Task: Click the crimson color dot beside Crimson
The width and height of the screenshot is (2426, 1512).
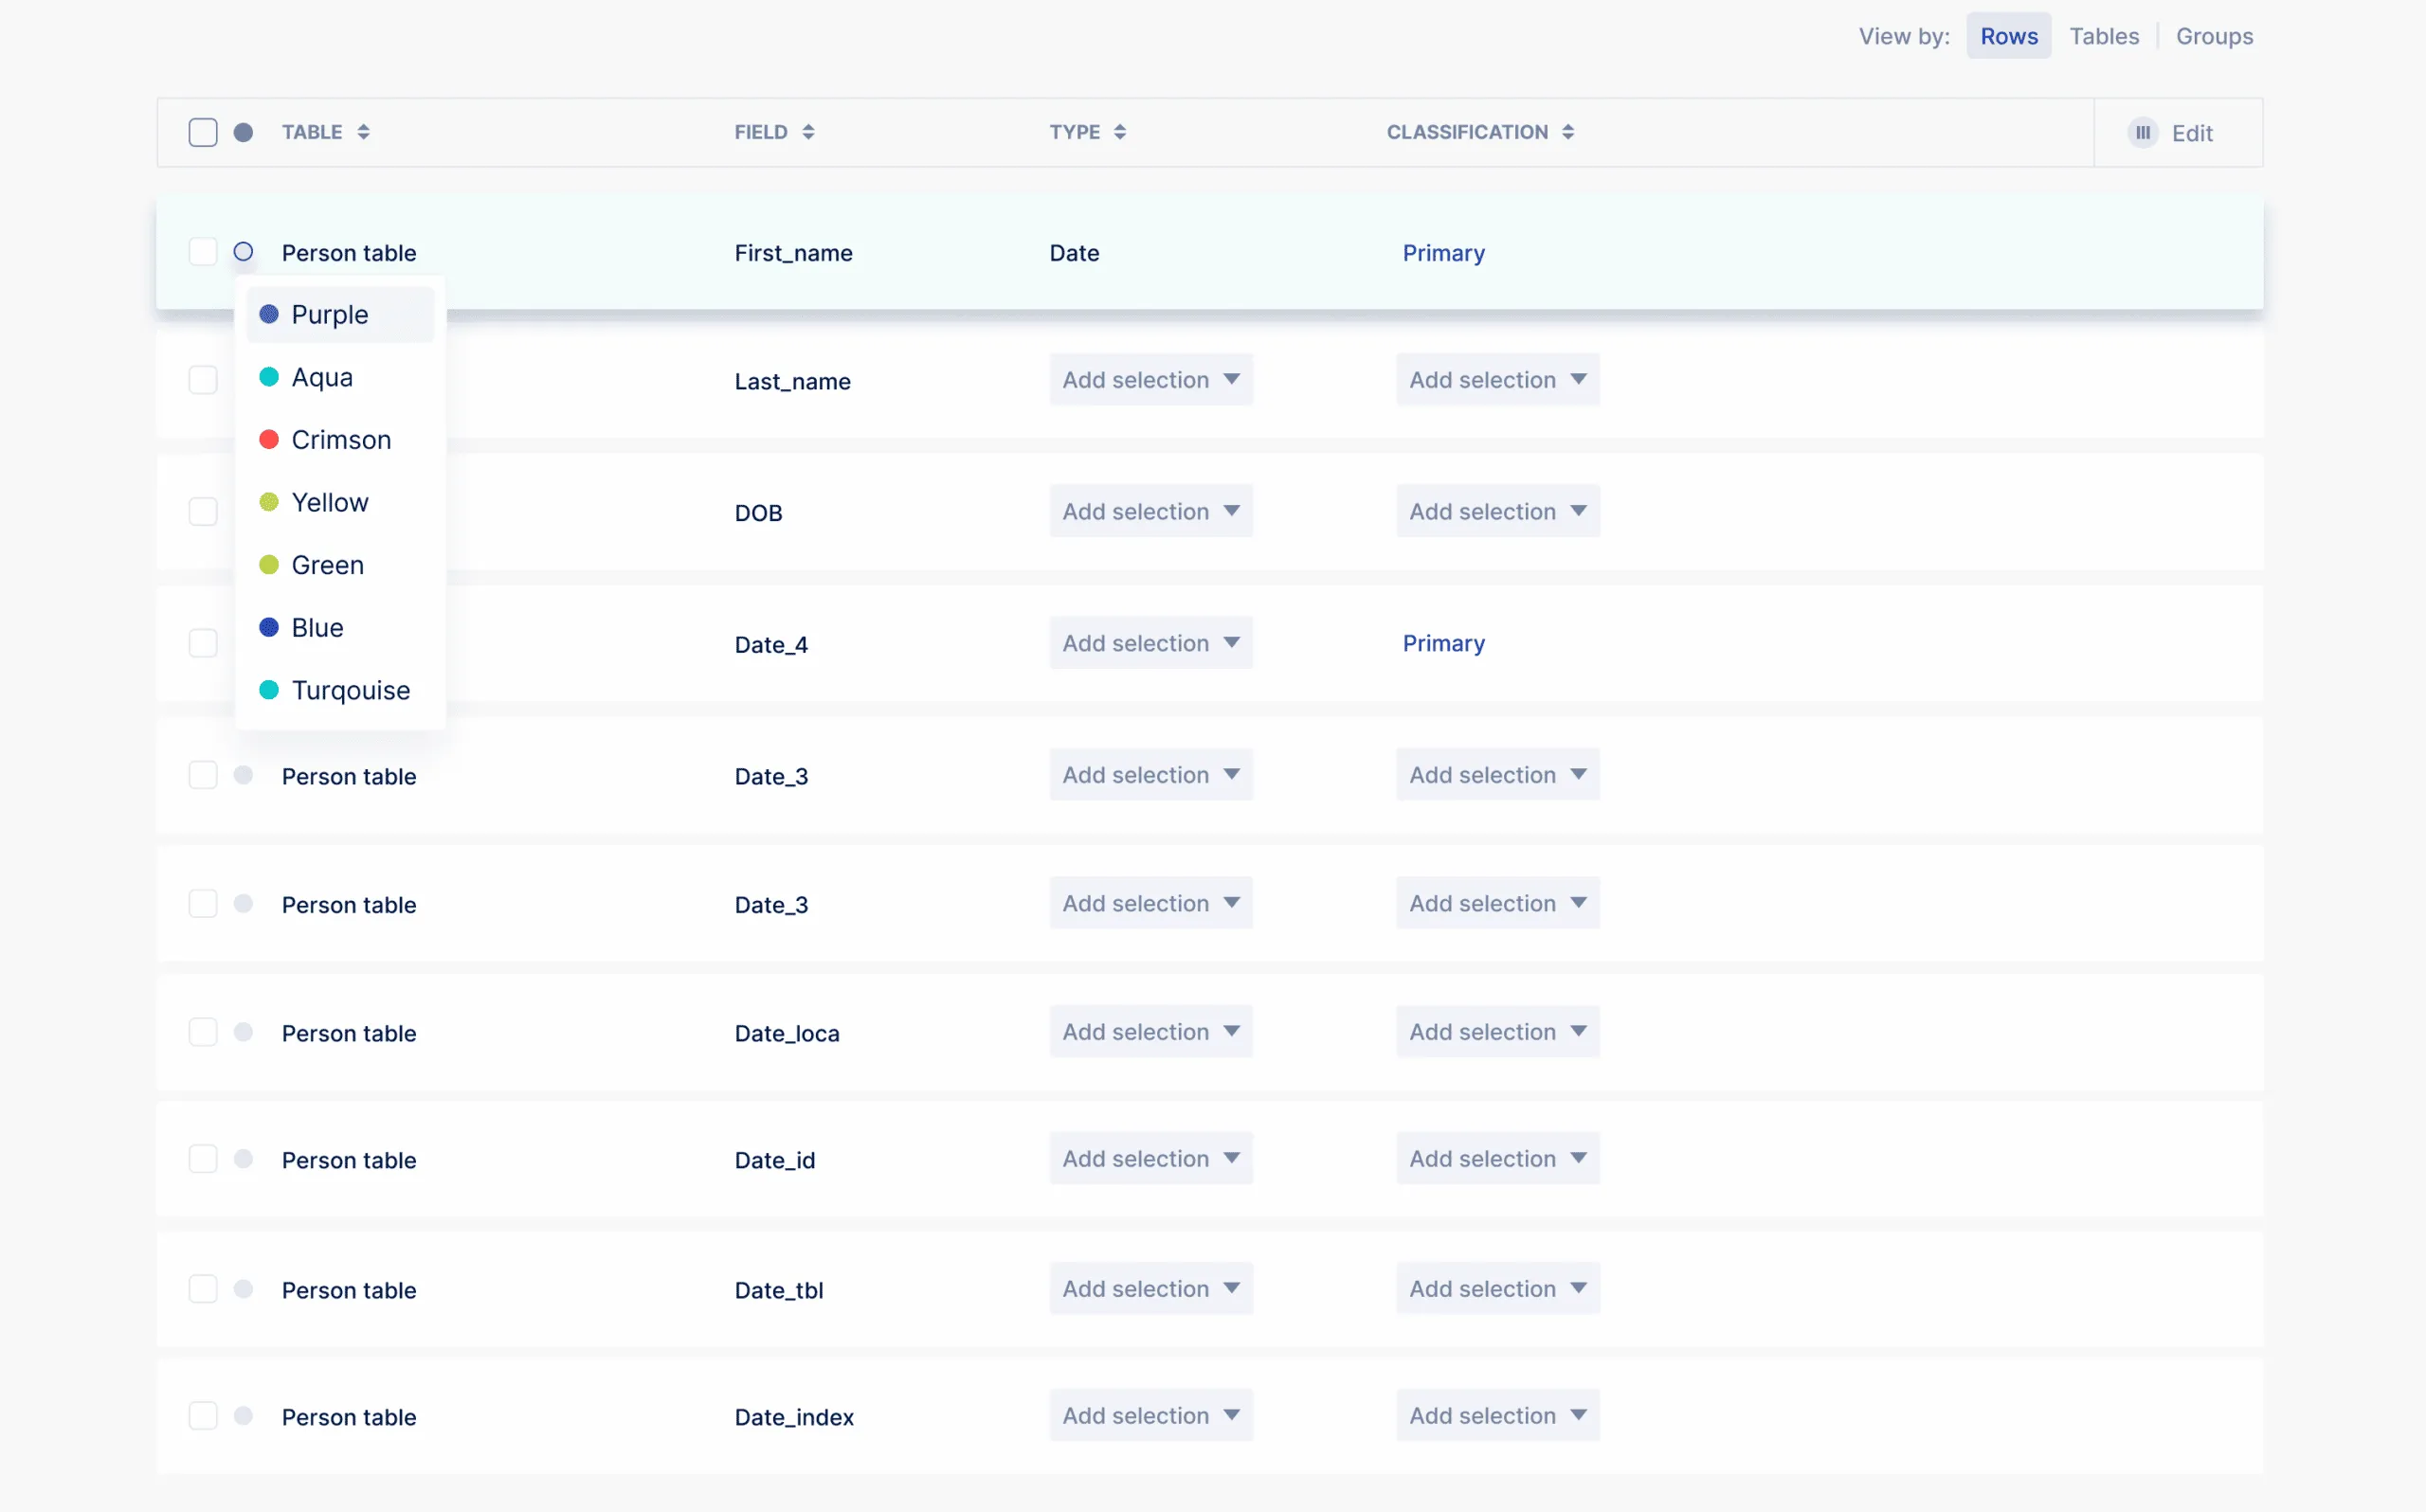Action: (x=269, y=439)
